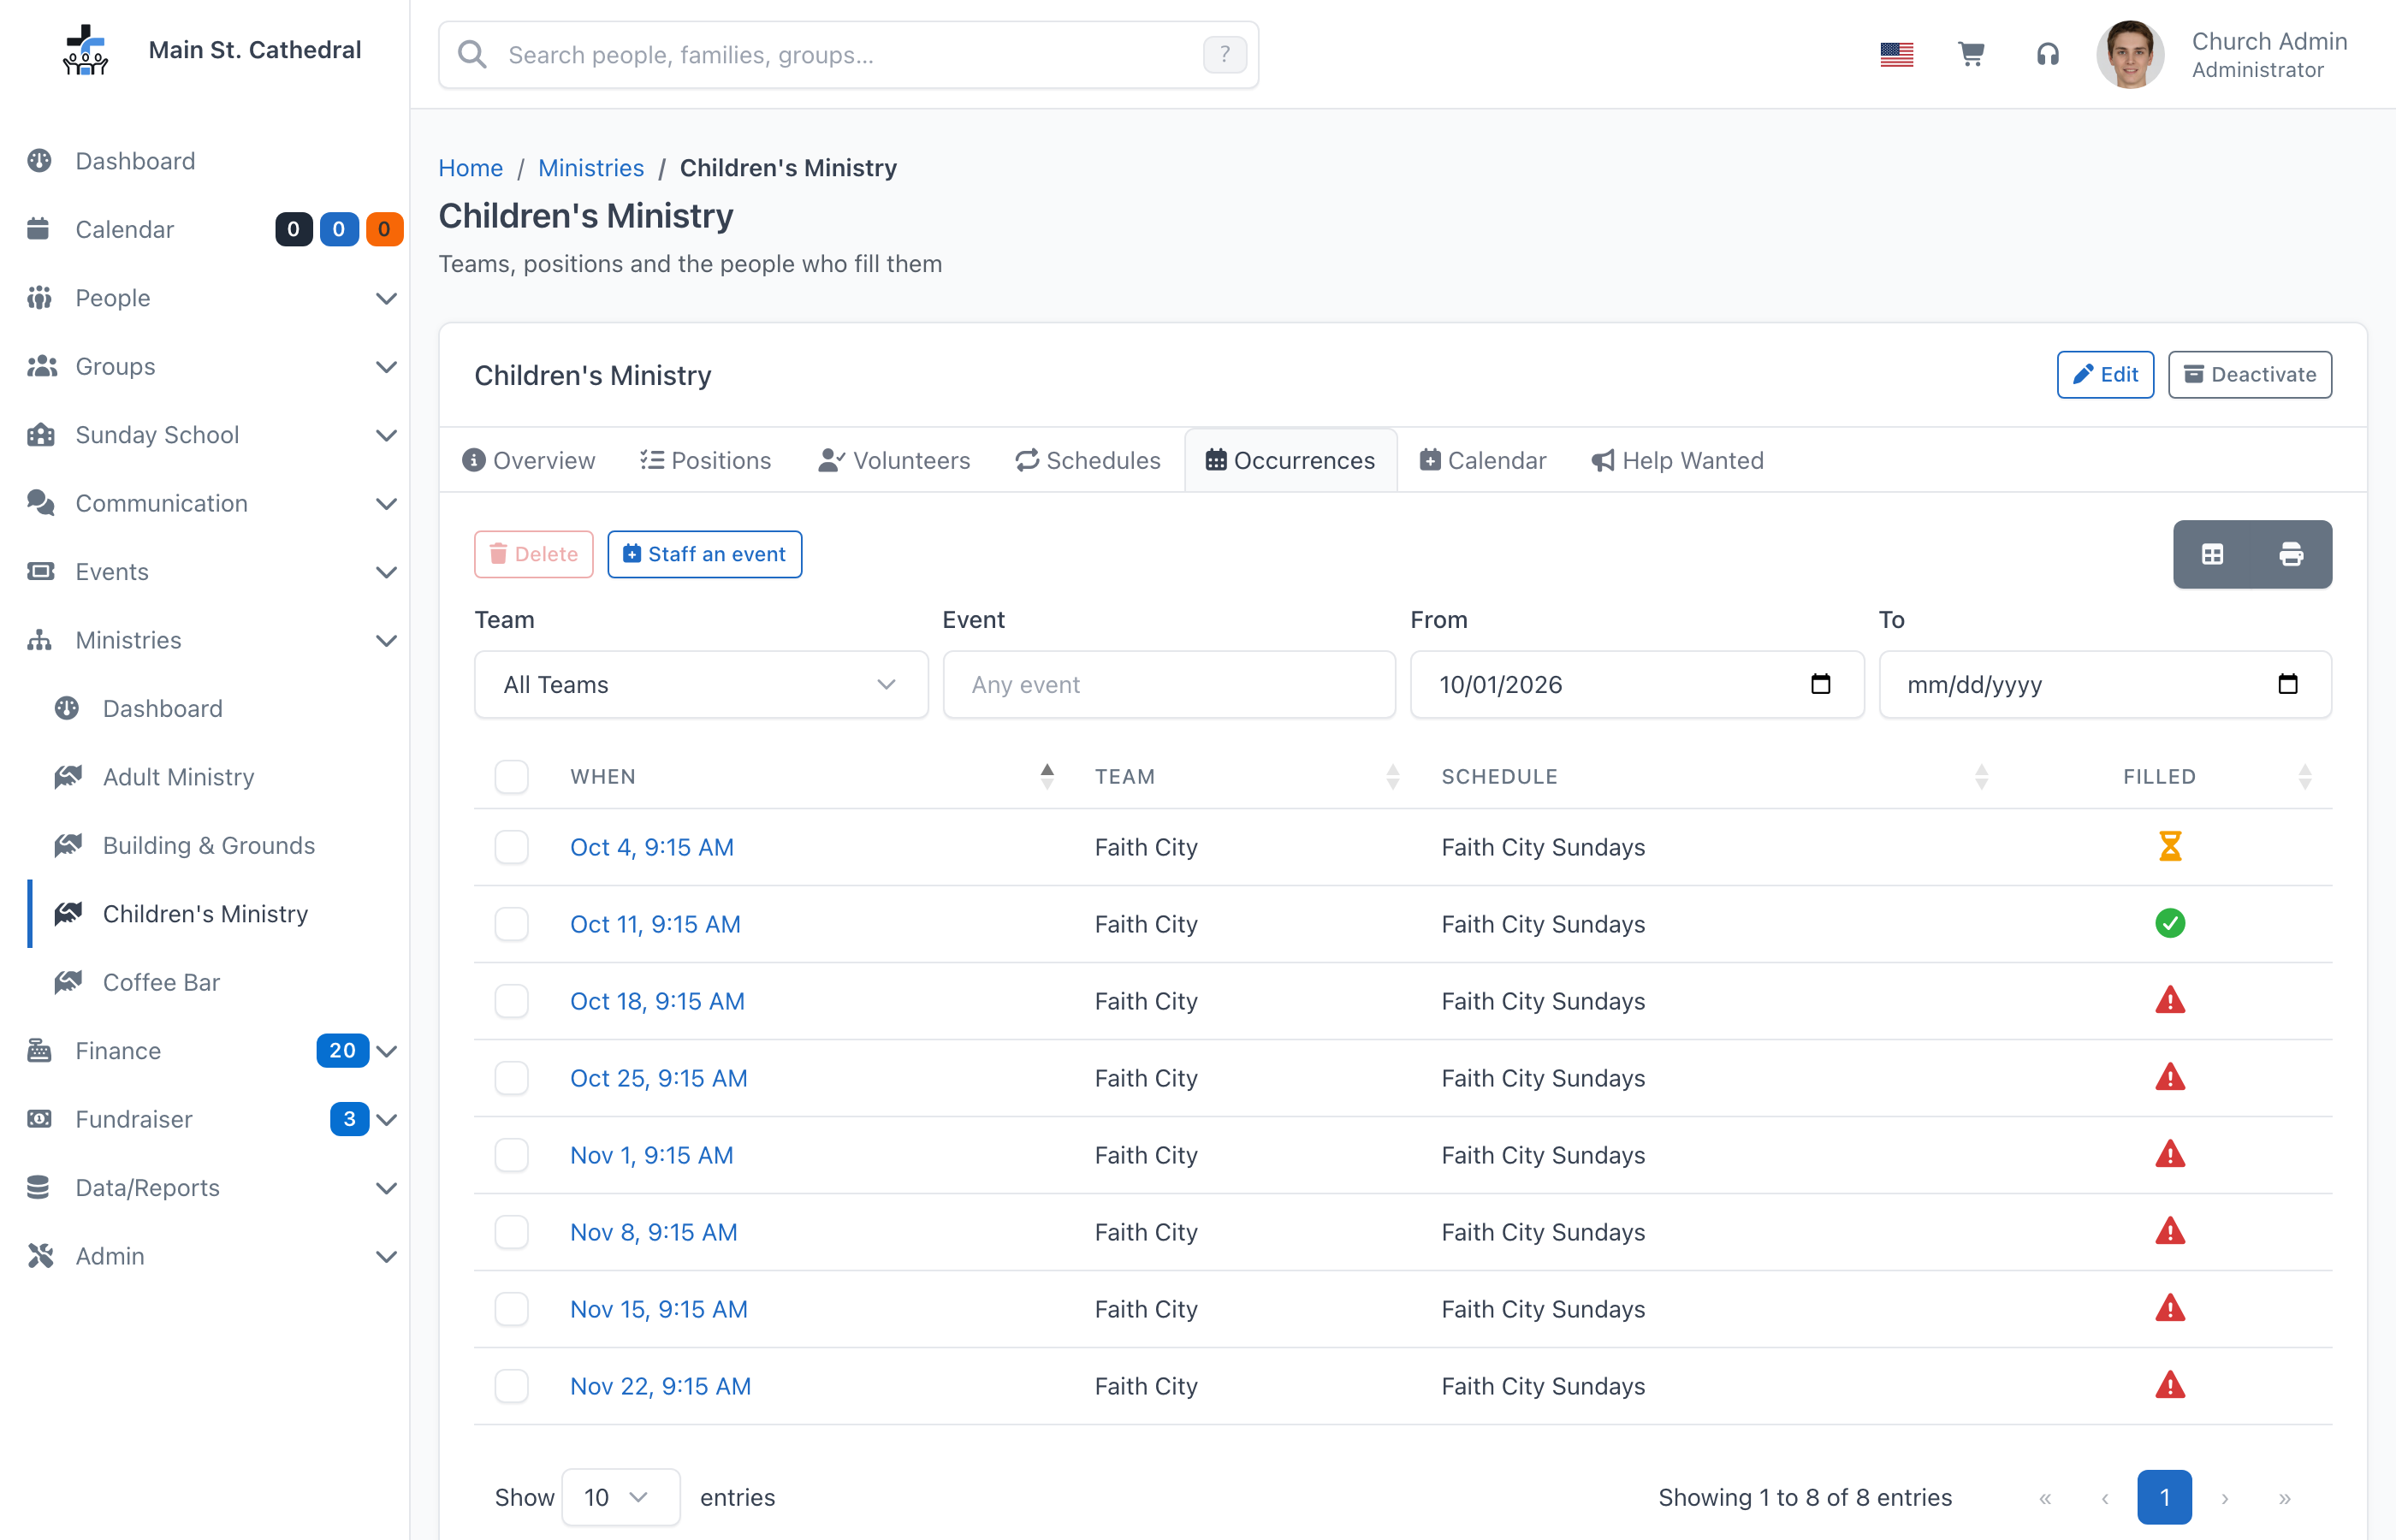Click the orange Calendar badge

point(384,229)
